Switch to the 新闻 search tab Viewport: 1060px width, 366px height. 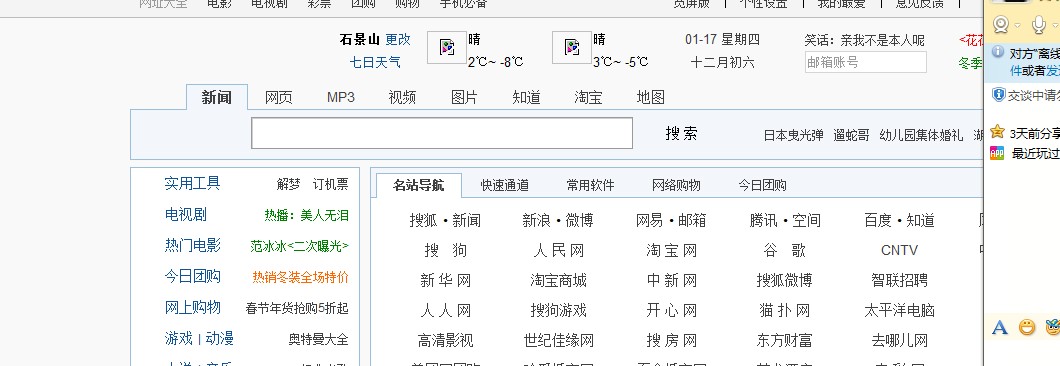click(217, 97)
